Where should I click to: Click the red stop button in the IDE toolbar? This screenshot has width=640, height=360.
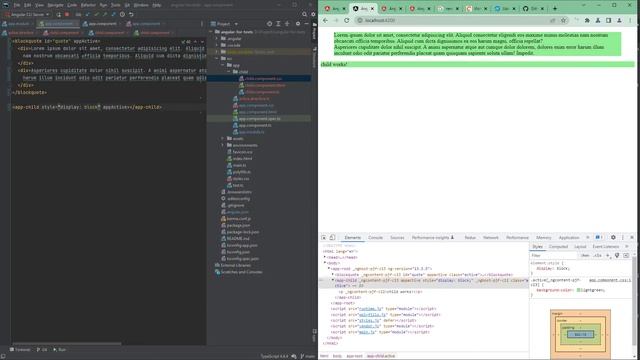(67, 14)
